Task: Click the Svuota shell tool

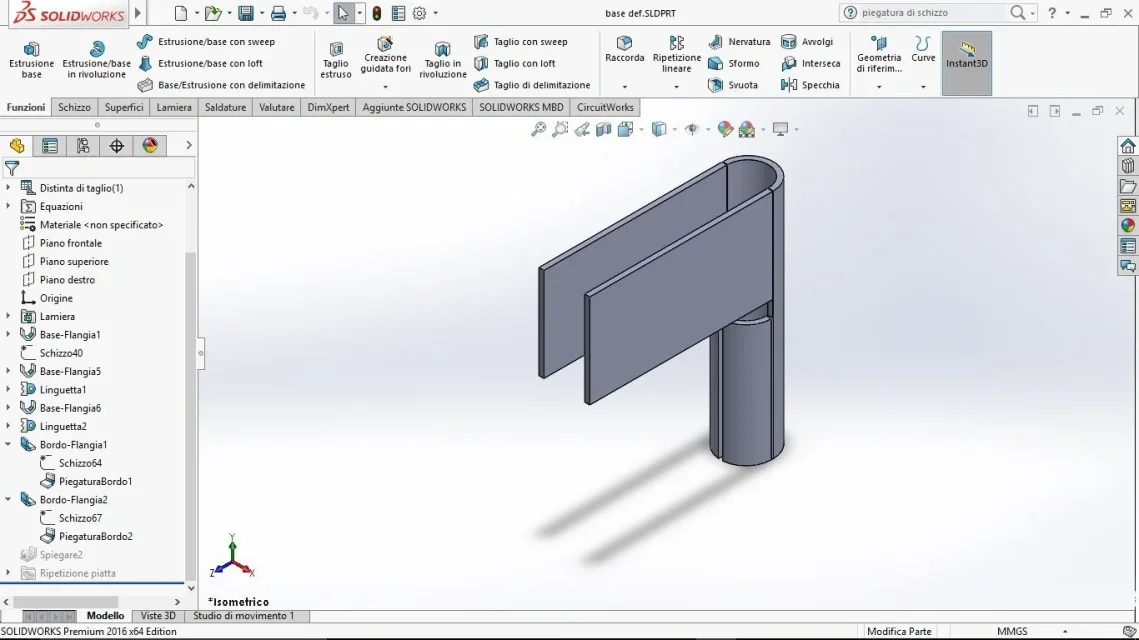Action: 733,85
